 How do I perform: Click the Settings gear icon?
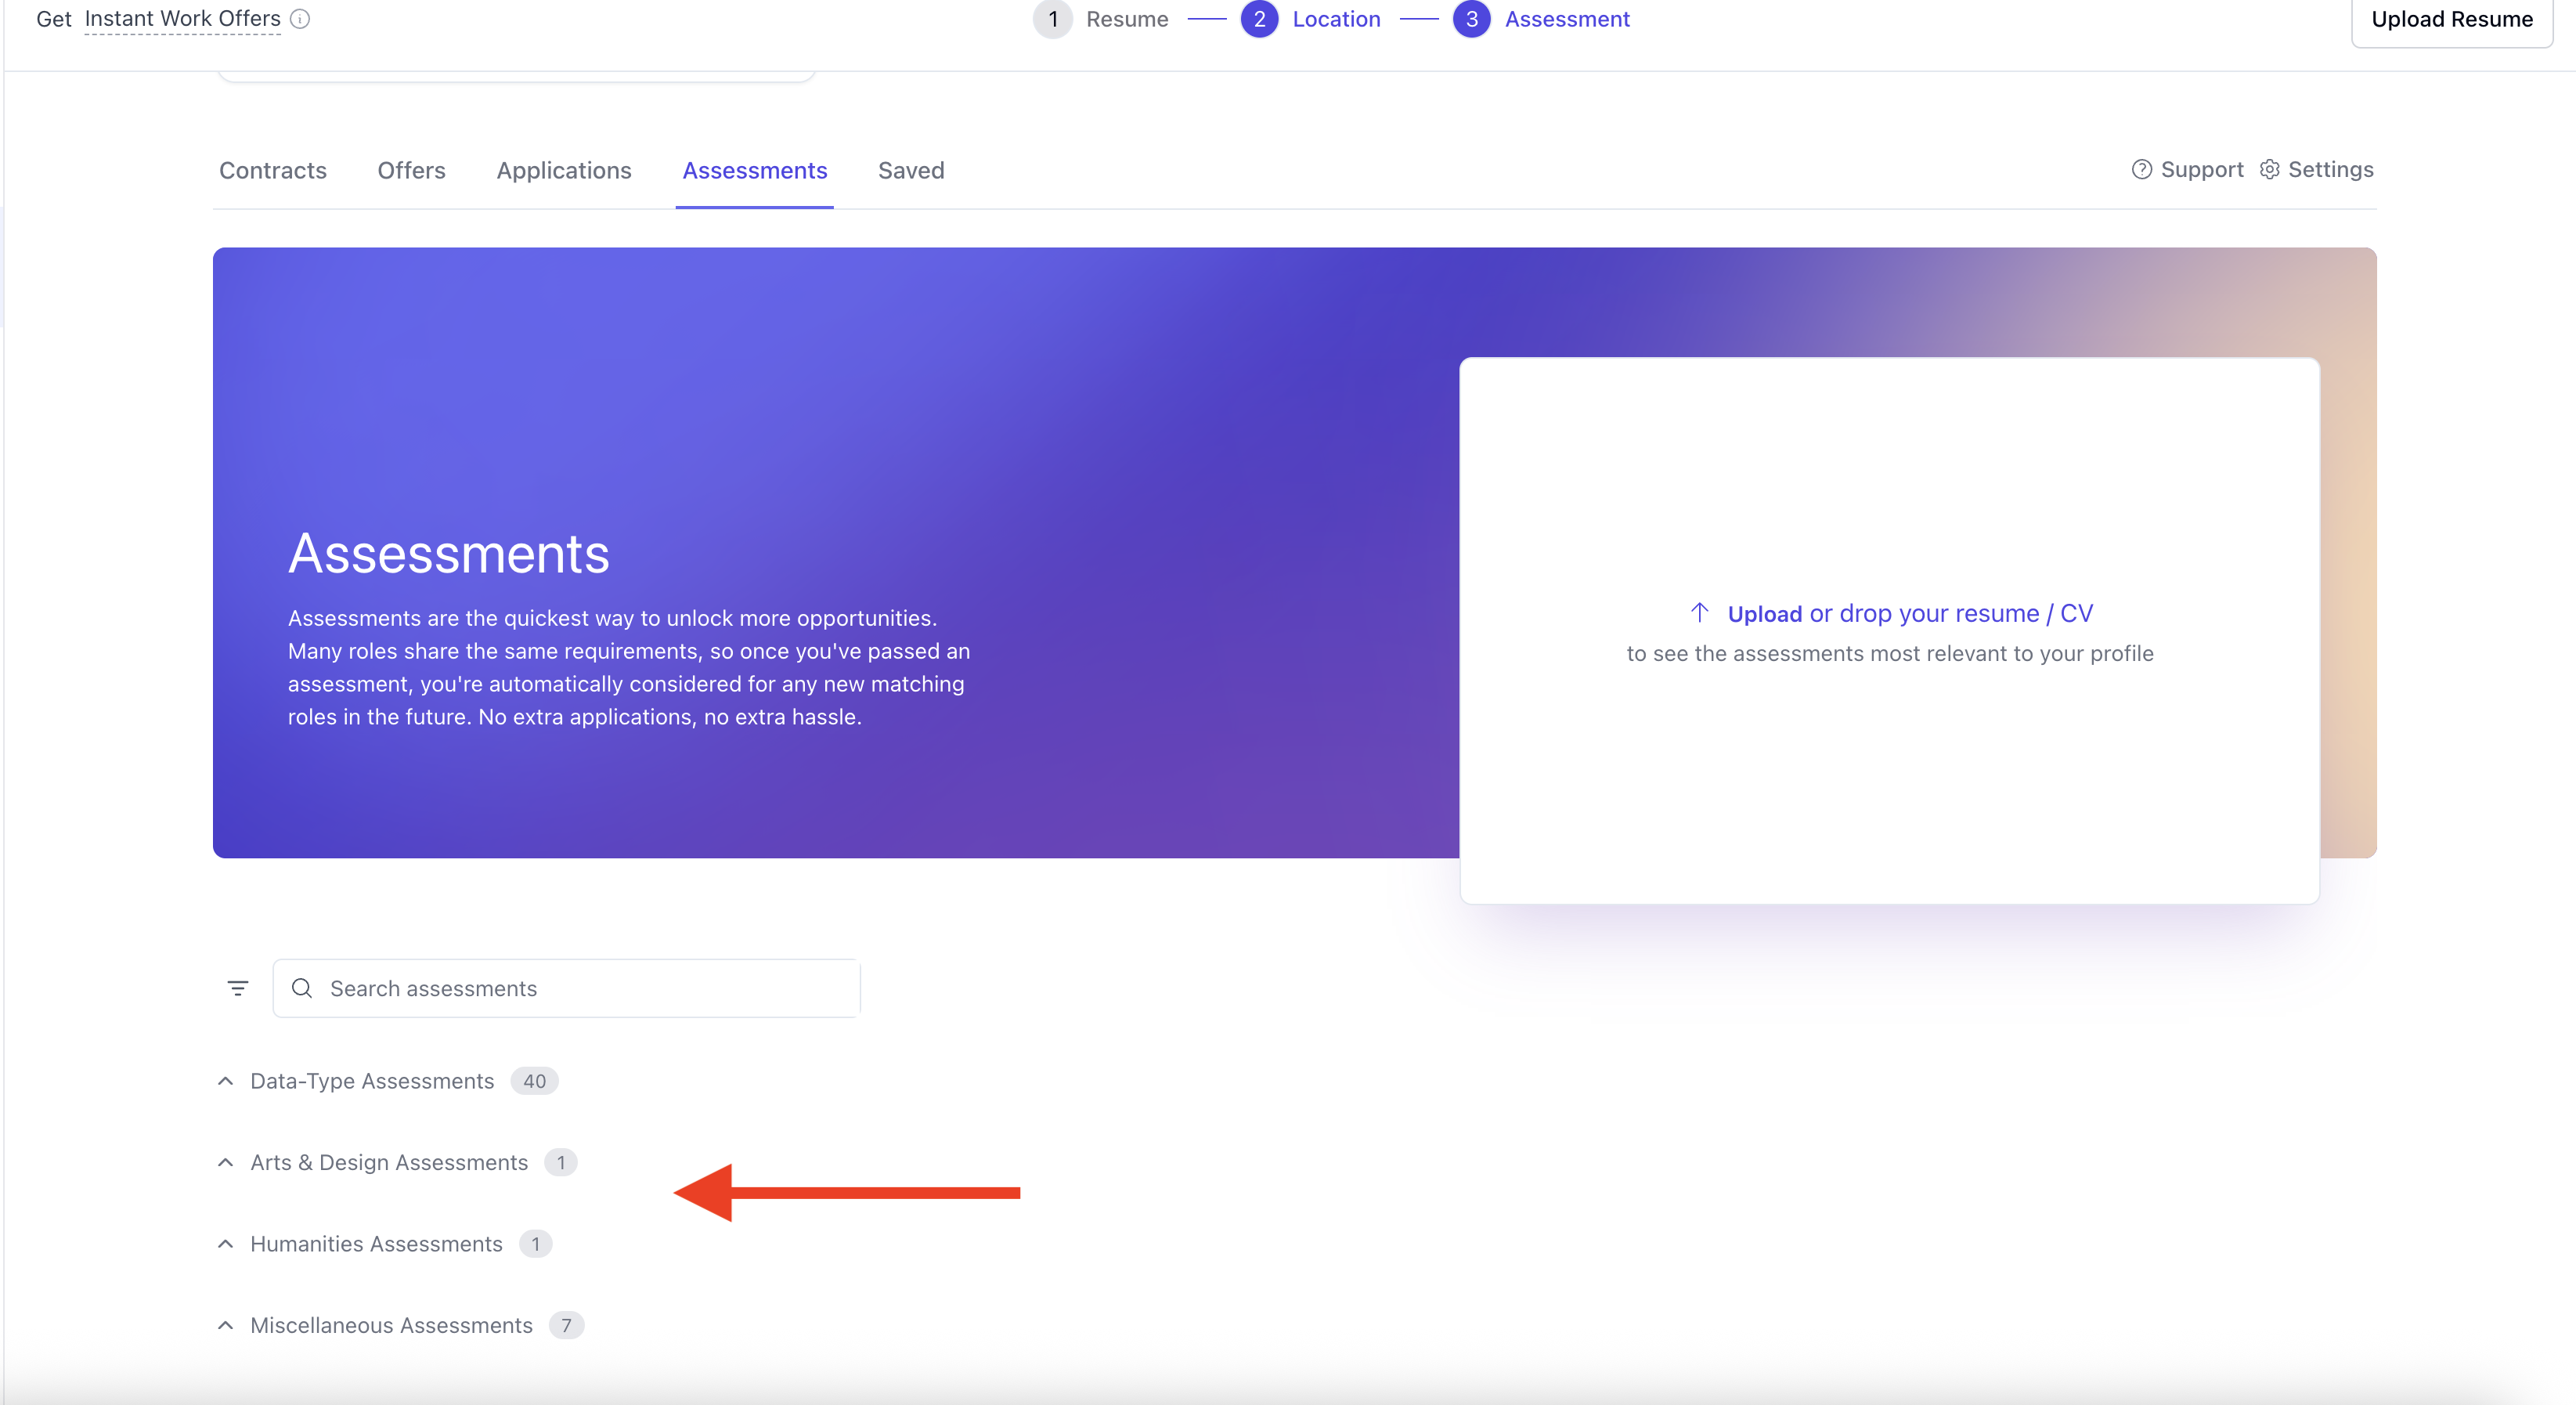(x=2269, y=170)
